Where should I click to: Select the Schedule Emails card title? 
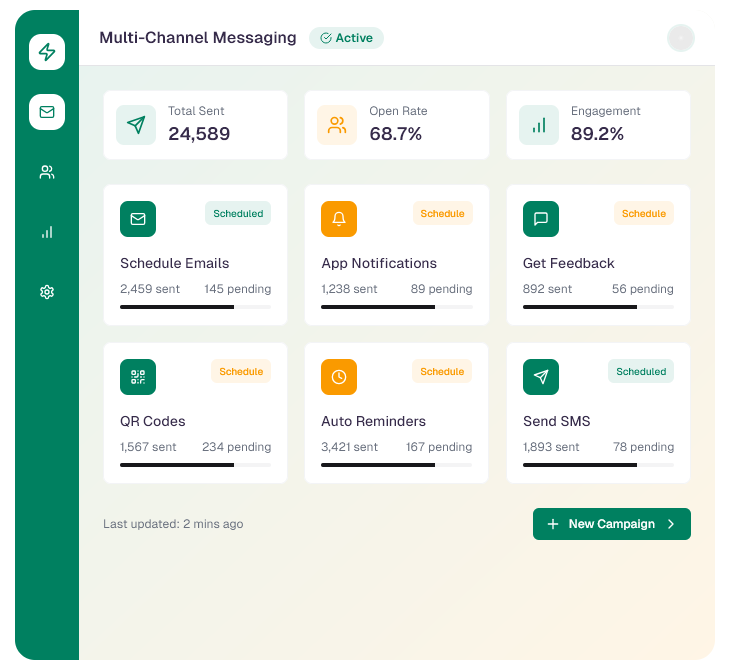point(175,263)
